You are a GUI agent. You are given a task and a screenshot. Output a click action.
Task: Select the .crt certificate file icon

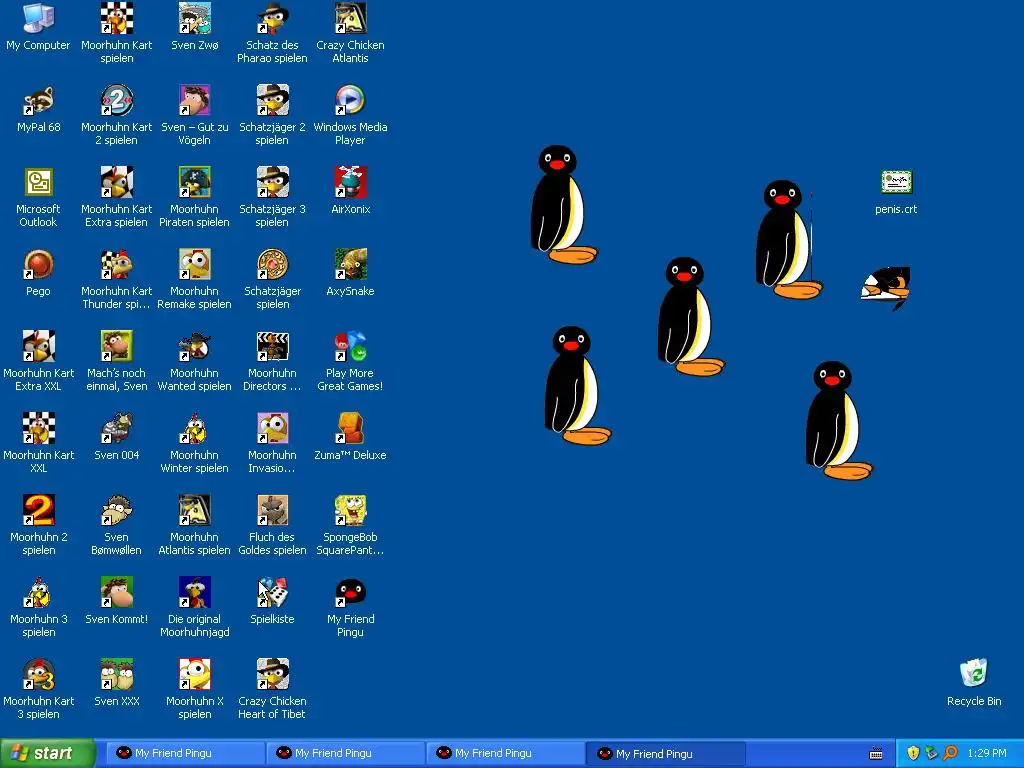896,182
